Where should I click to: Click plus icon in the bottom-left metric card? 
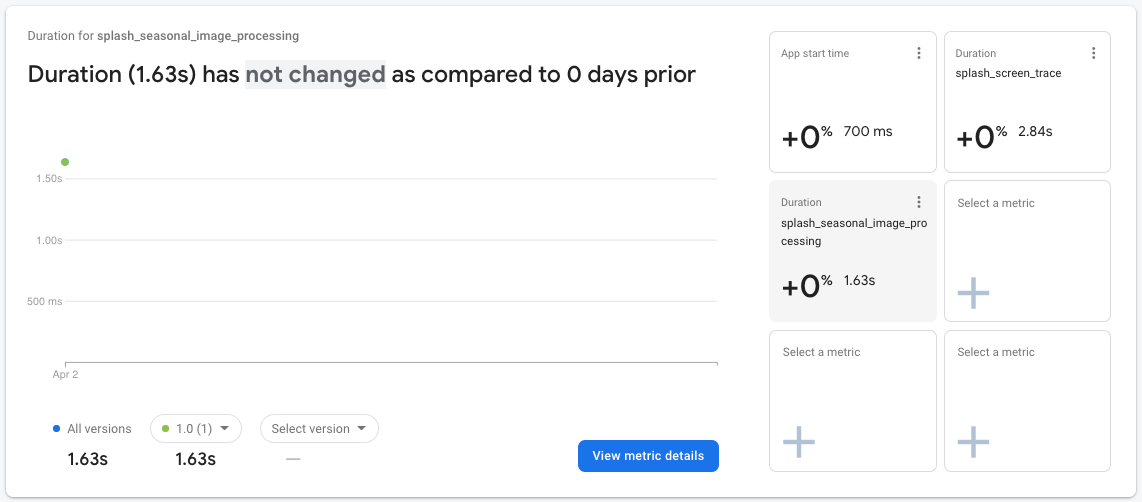[x=798, y=441]
